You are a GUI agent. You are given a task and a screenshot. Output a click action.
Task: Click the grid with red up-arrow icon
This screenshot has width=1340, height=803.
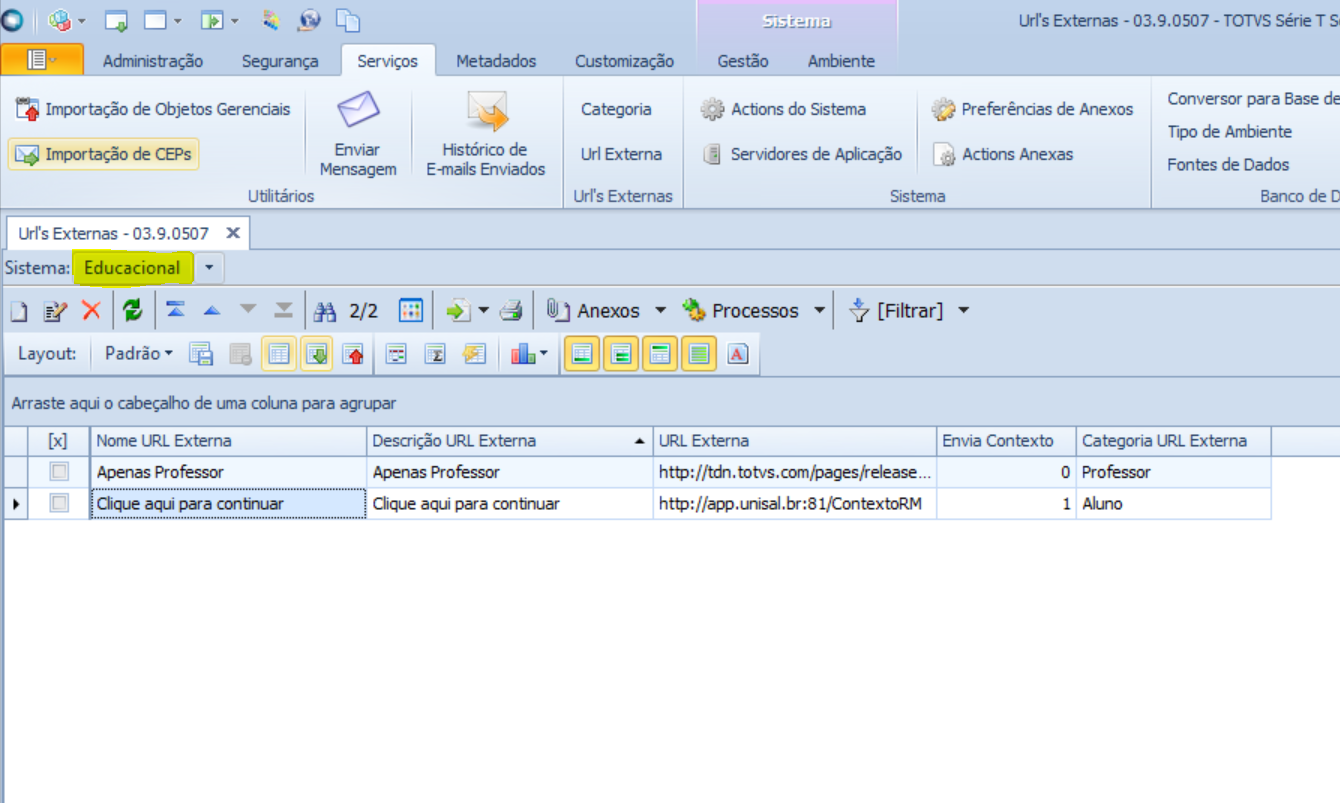354,354
